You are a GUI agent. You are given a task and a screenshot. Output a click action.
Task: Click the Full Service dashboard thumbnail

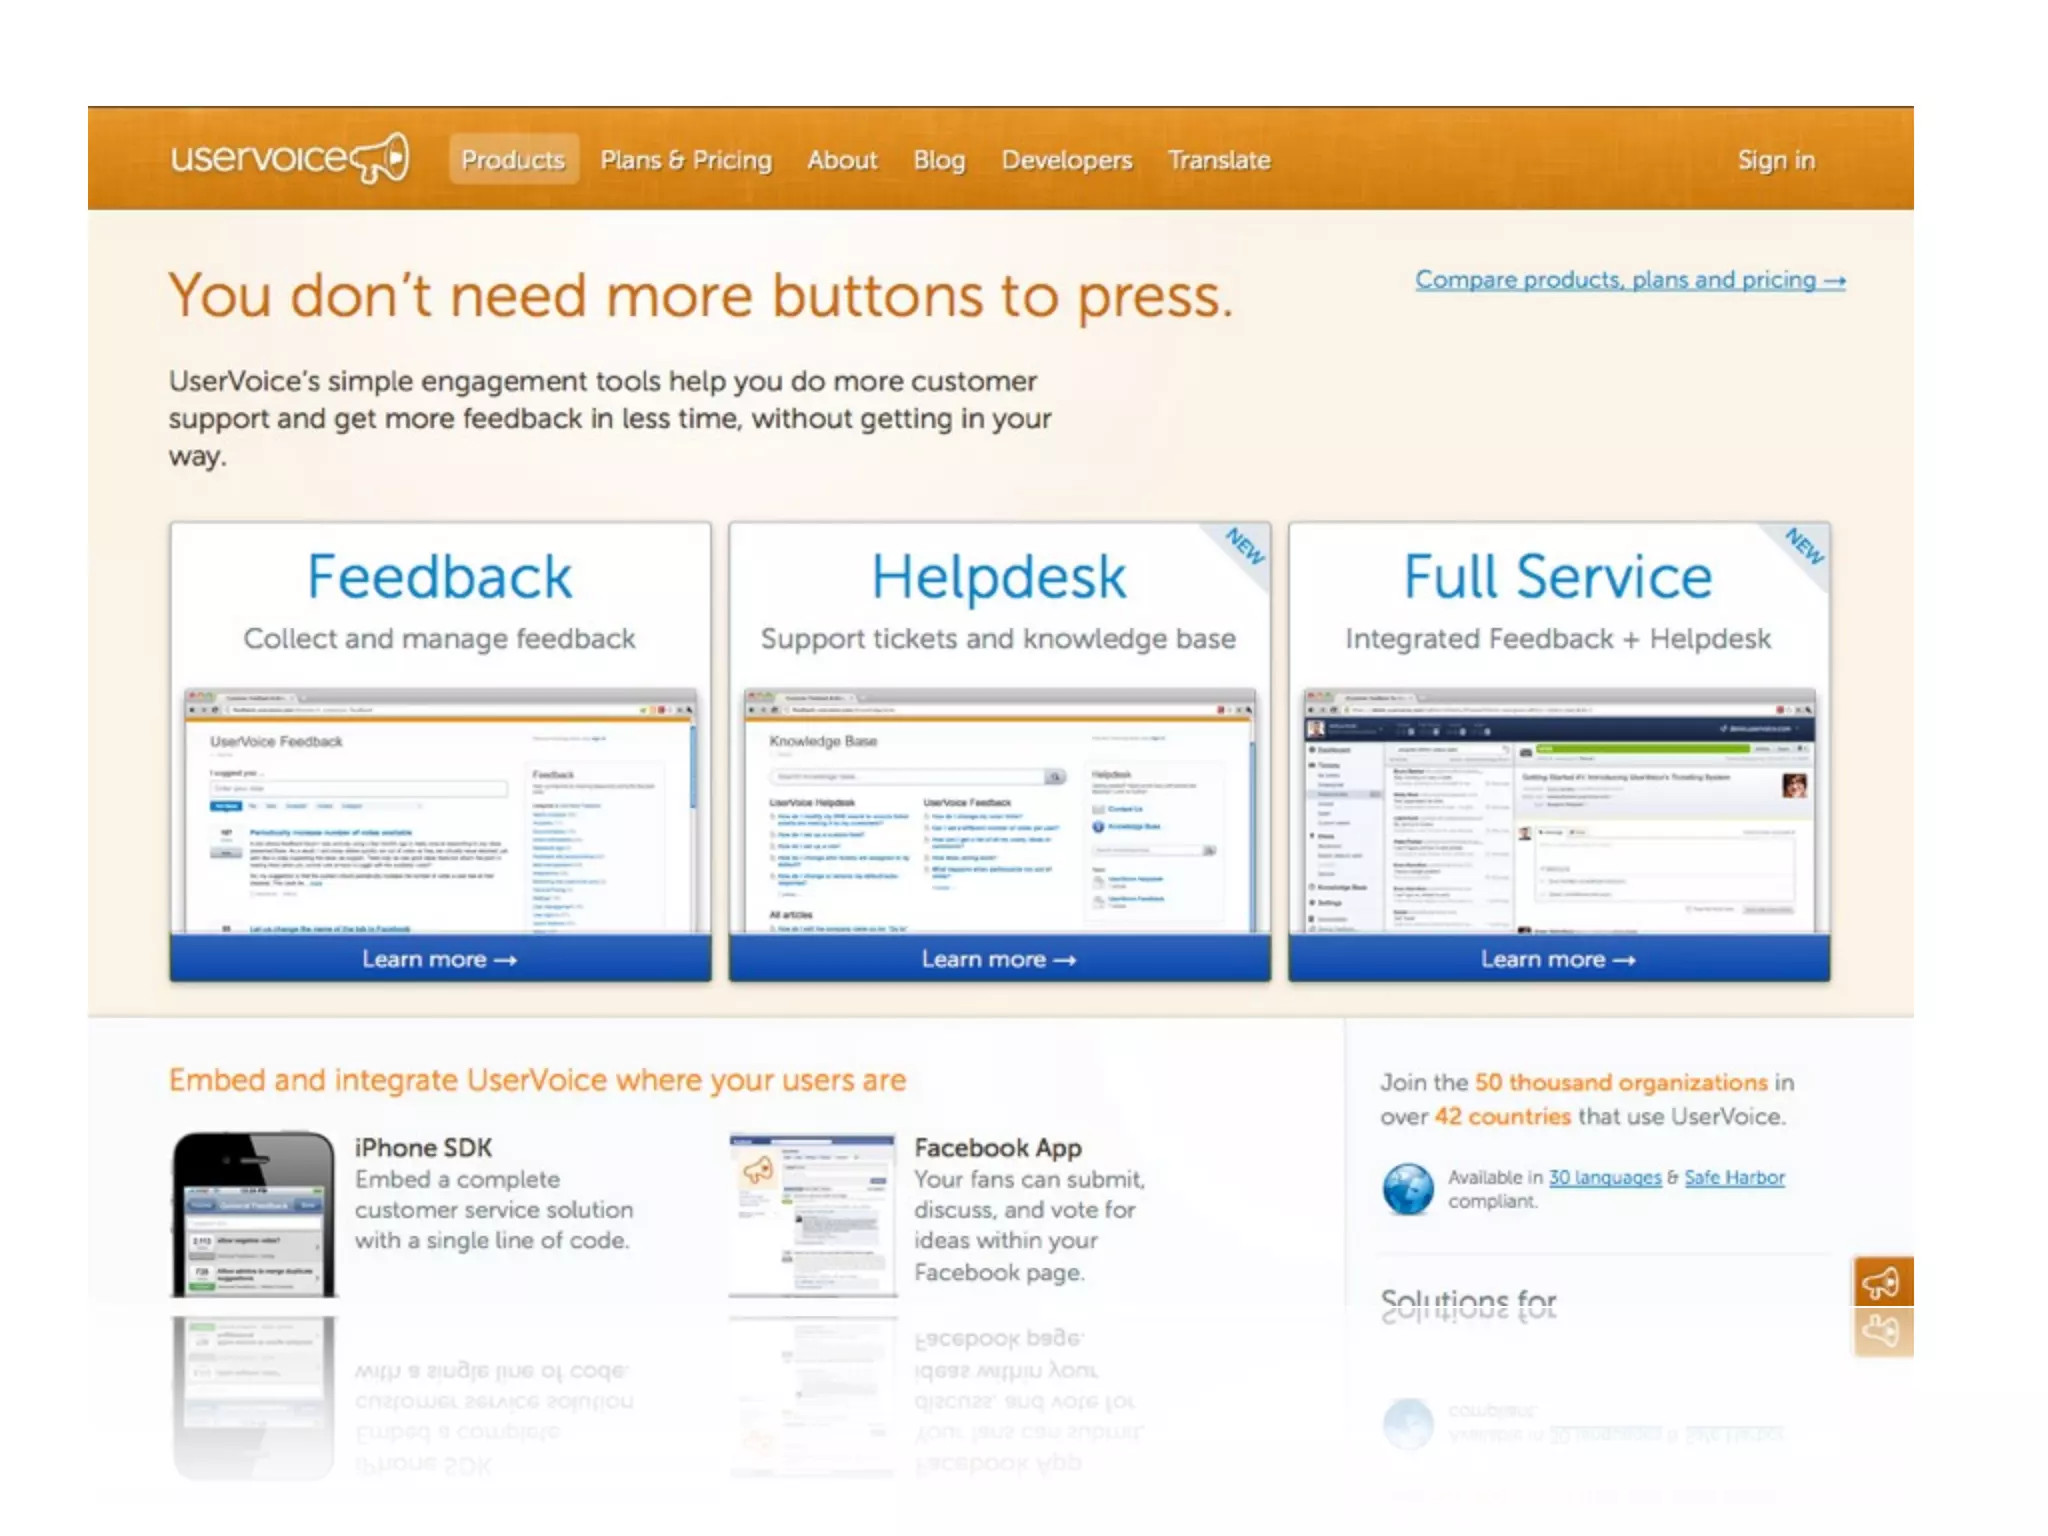point(1558,810)
